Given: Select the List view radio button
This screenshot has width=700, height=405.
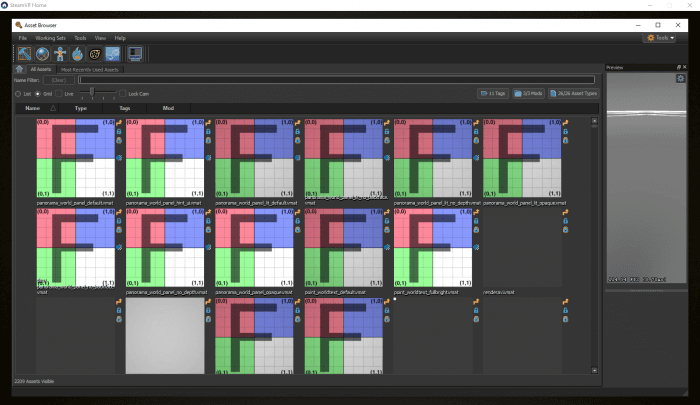Looking at the screenshot, I should (x=18, y=94).
